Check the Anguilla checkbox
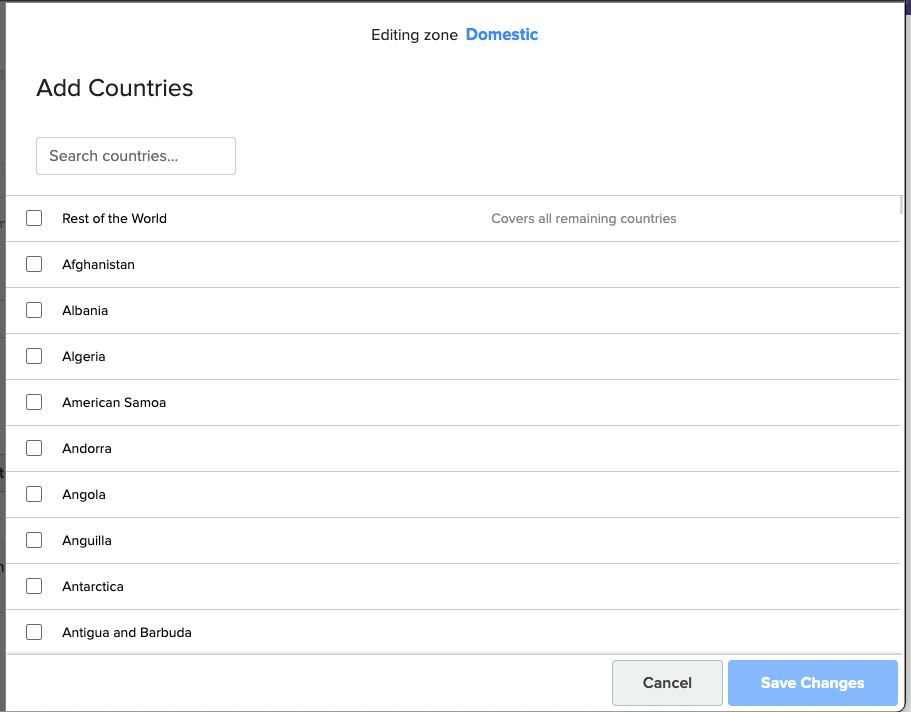Viewport: 911px width, 712px height. (34, 539)
